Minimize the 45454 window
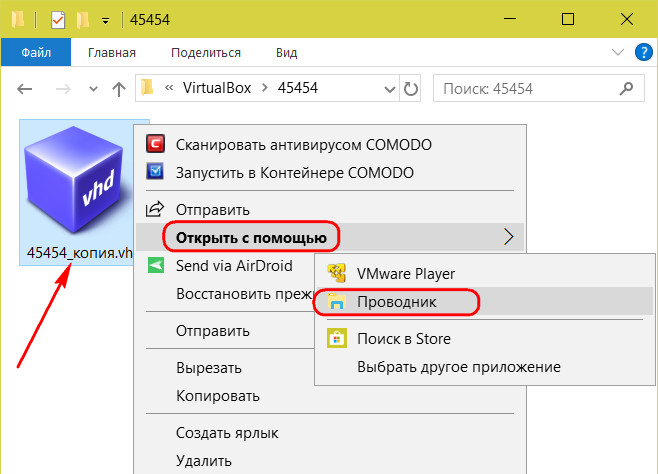Screen dimensions: 658x474 [x=509, y=19]
